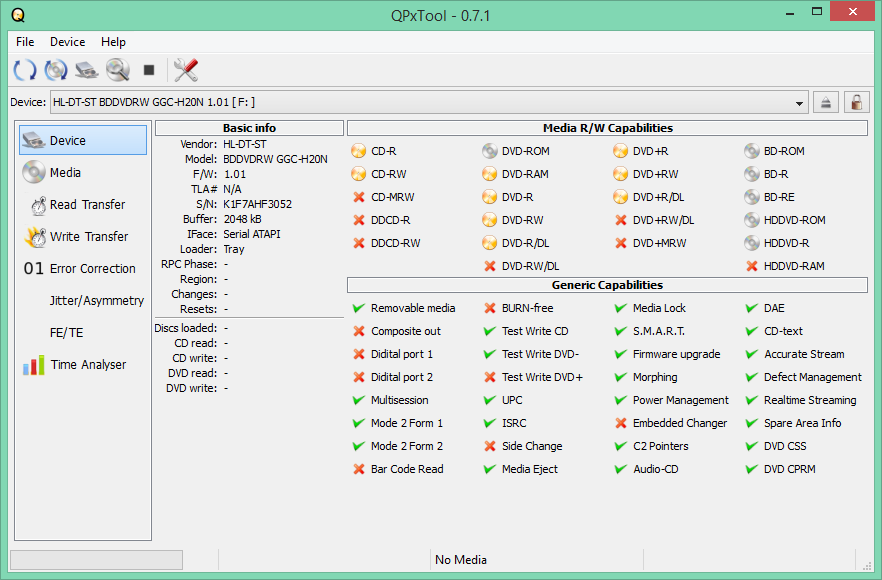Click the CD-RW capability disc icon

tap(358, 174)
